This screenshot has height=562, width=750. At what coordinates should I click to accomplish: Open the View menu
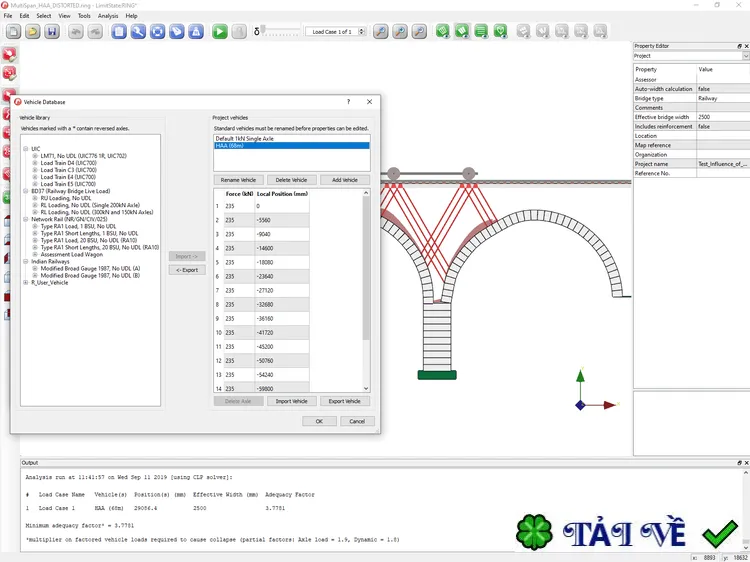(64, 16)
